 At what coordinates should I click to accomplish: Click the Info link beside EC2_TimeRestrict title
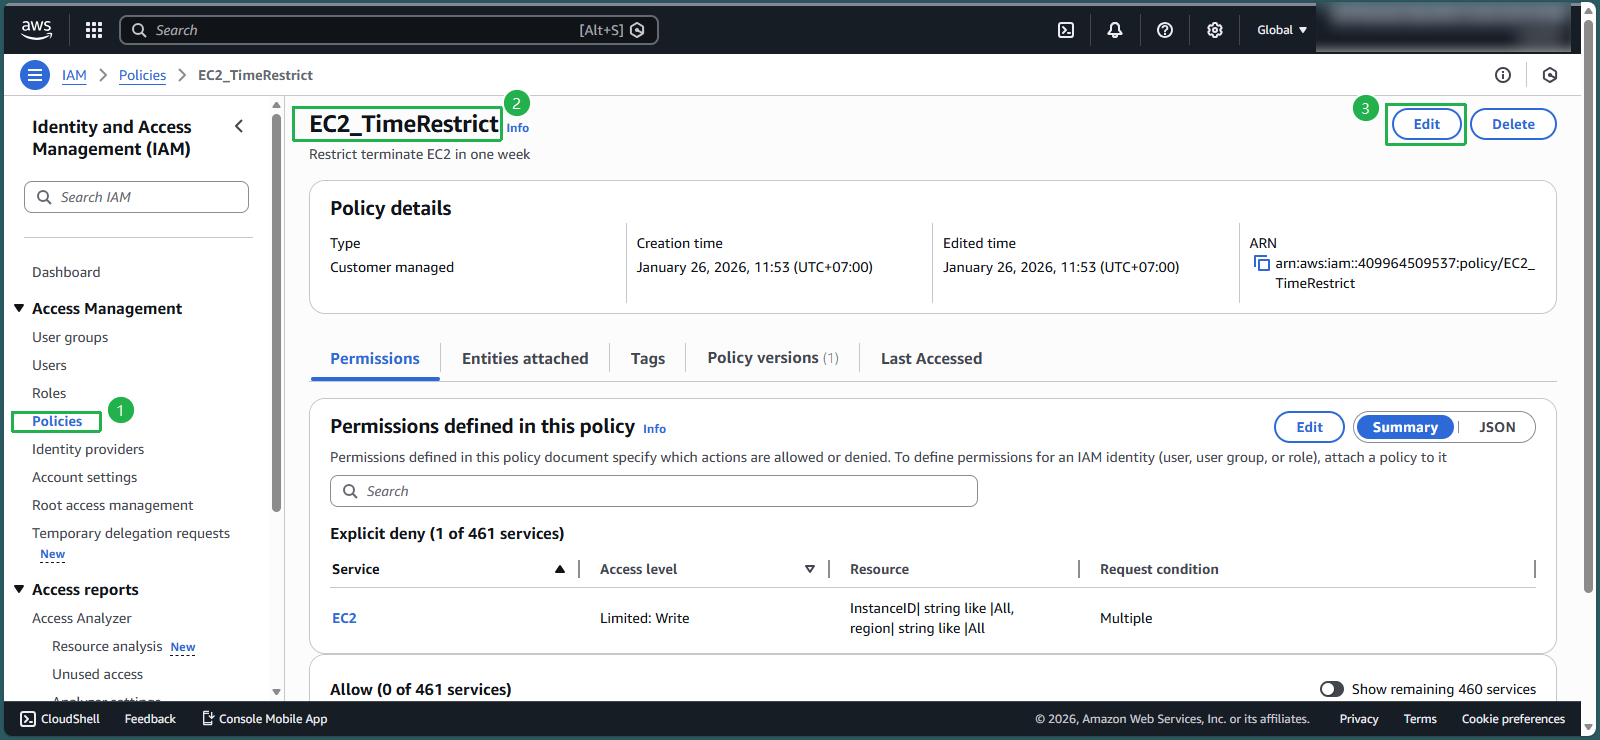518,128
